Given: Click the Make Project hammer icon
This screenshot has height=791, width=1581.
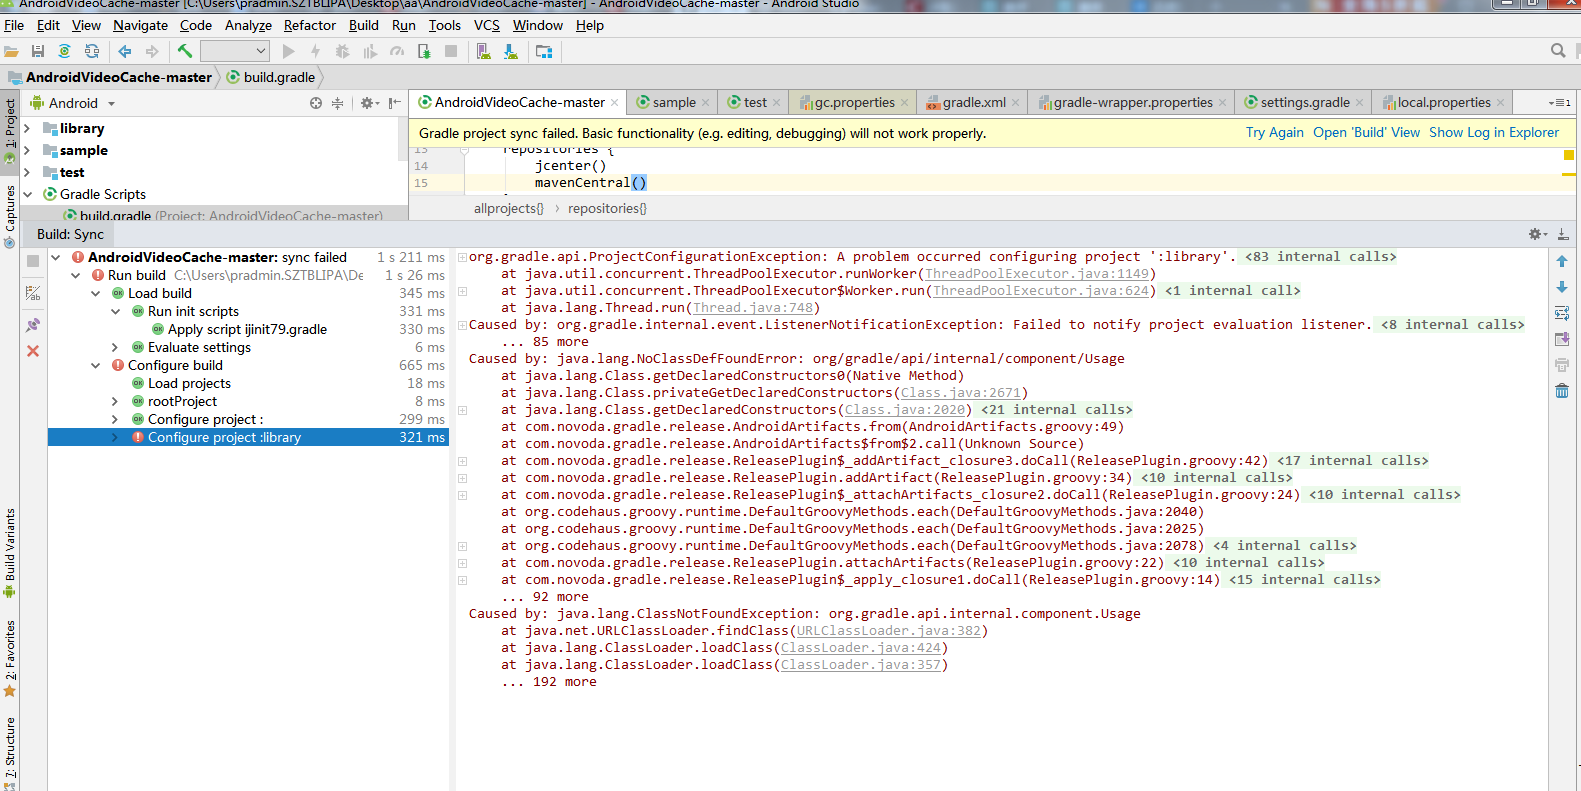Looking at the screenshot, I should (x=185, y=51).
